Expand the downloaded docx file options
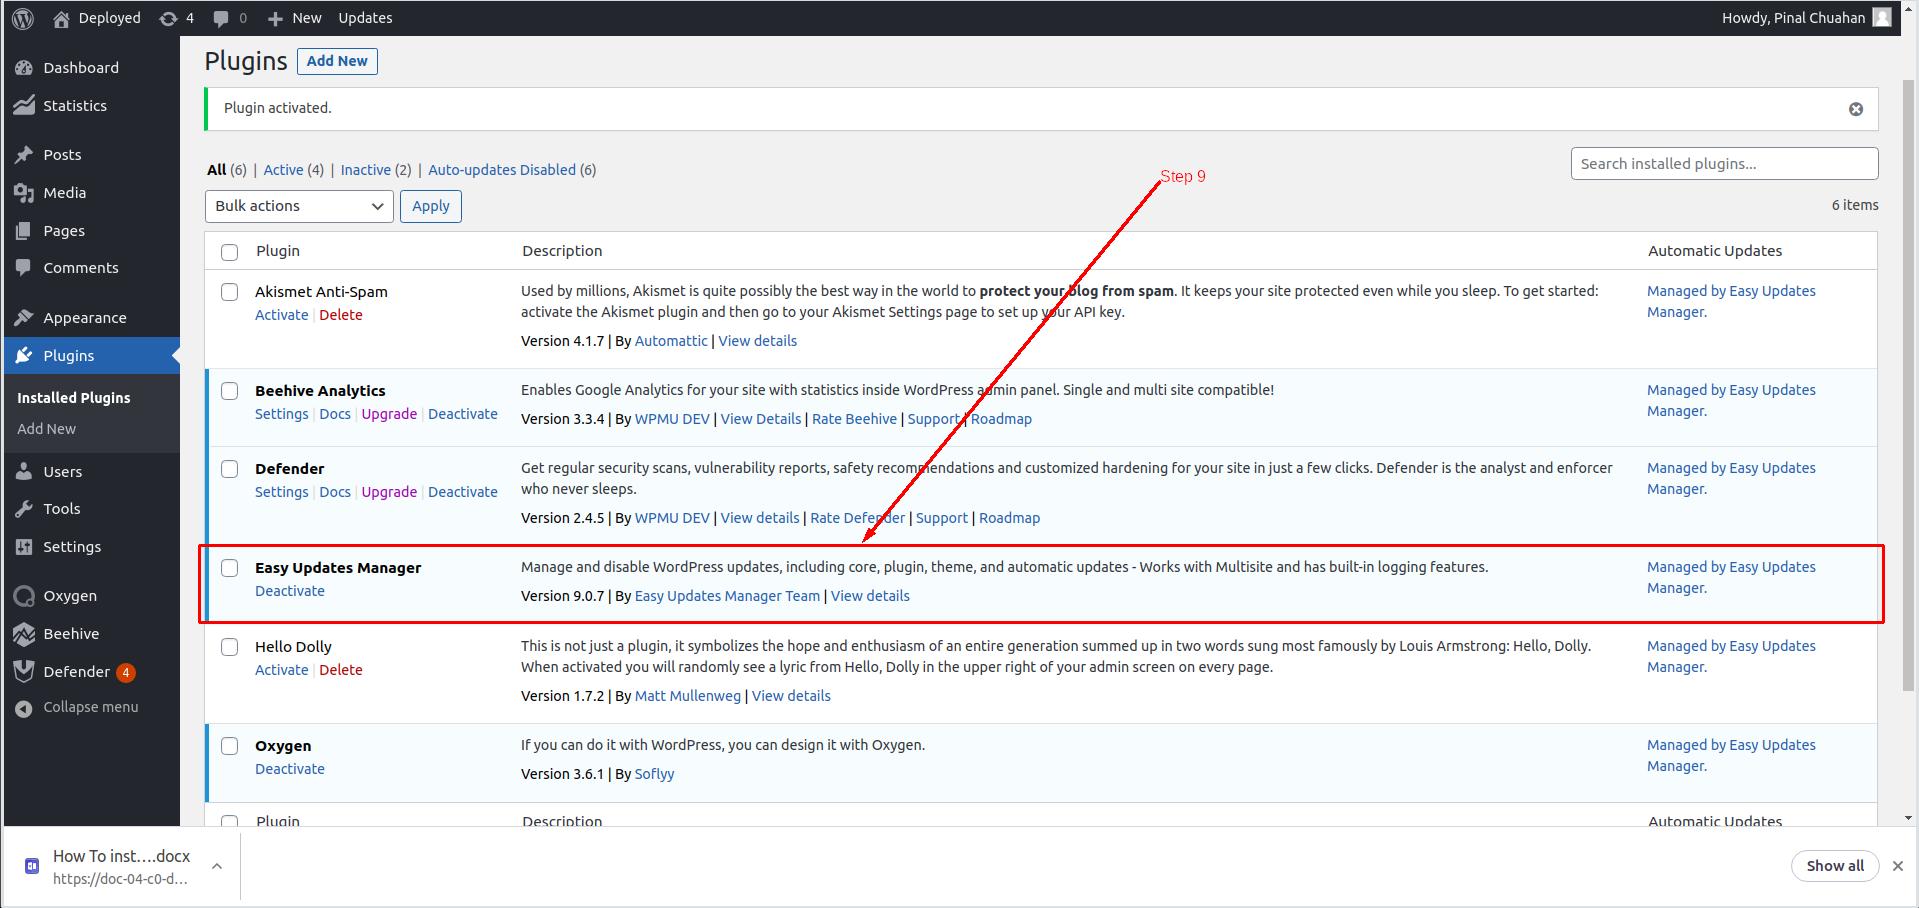 [x=217, y=866]
